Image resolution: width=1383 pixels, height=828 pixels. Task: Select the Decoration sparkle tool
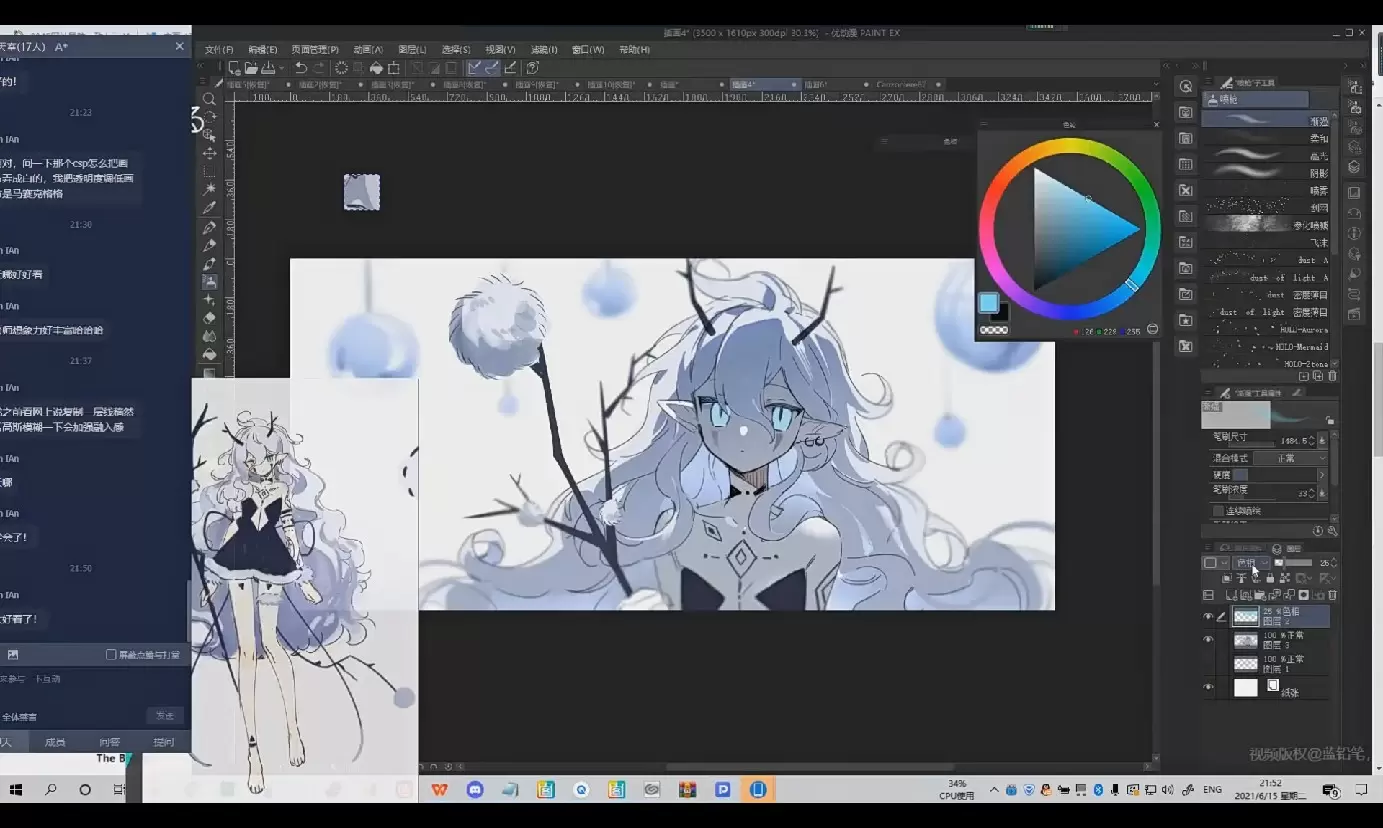(x=210, y=300)
